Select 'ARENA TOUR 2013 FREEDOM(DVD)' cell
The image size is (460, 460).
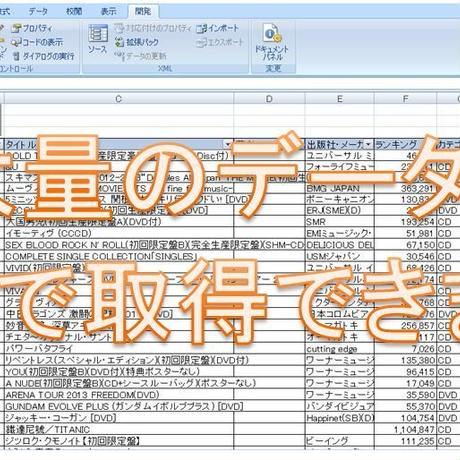[119, 395]
